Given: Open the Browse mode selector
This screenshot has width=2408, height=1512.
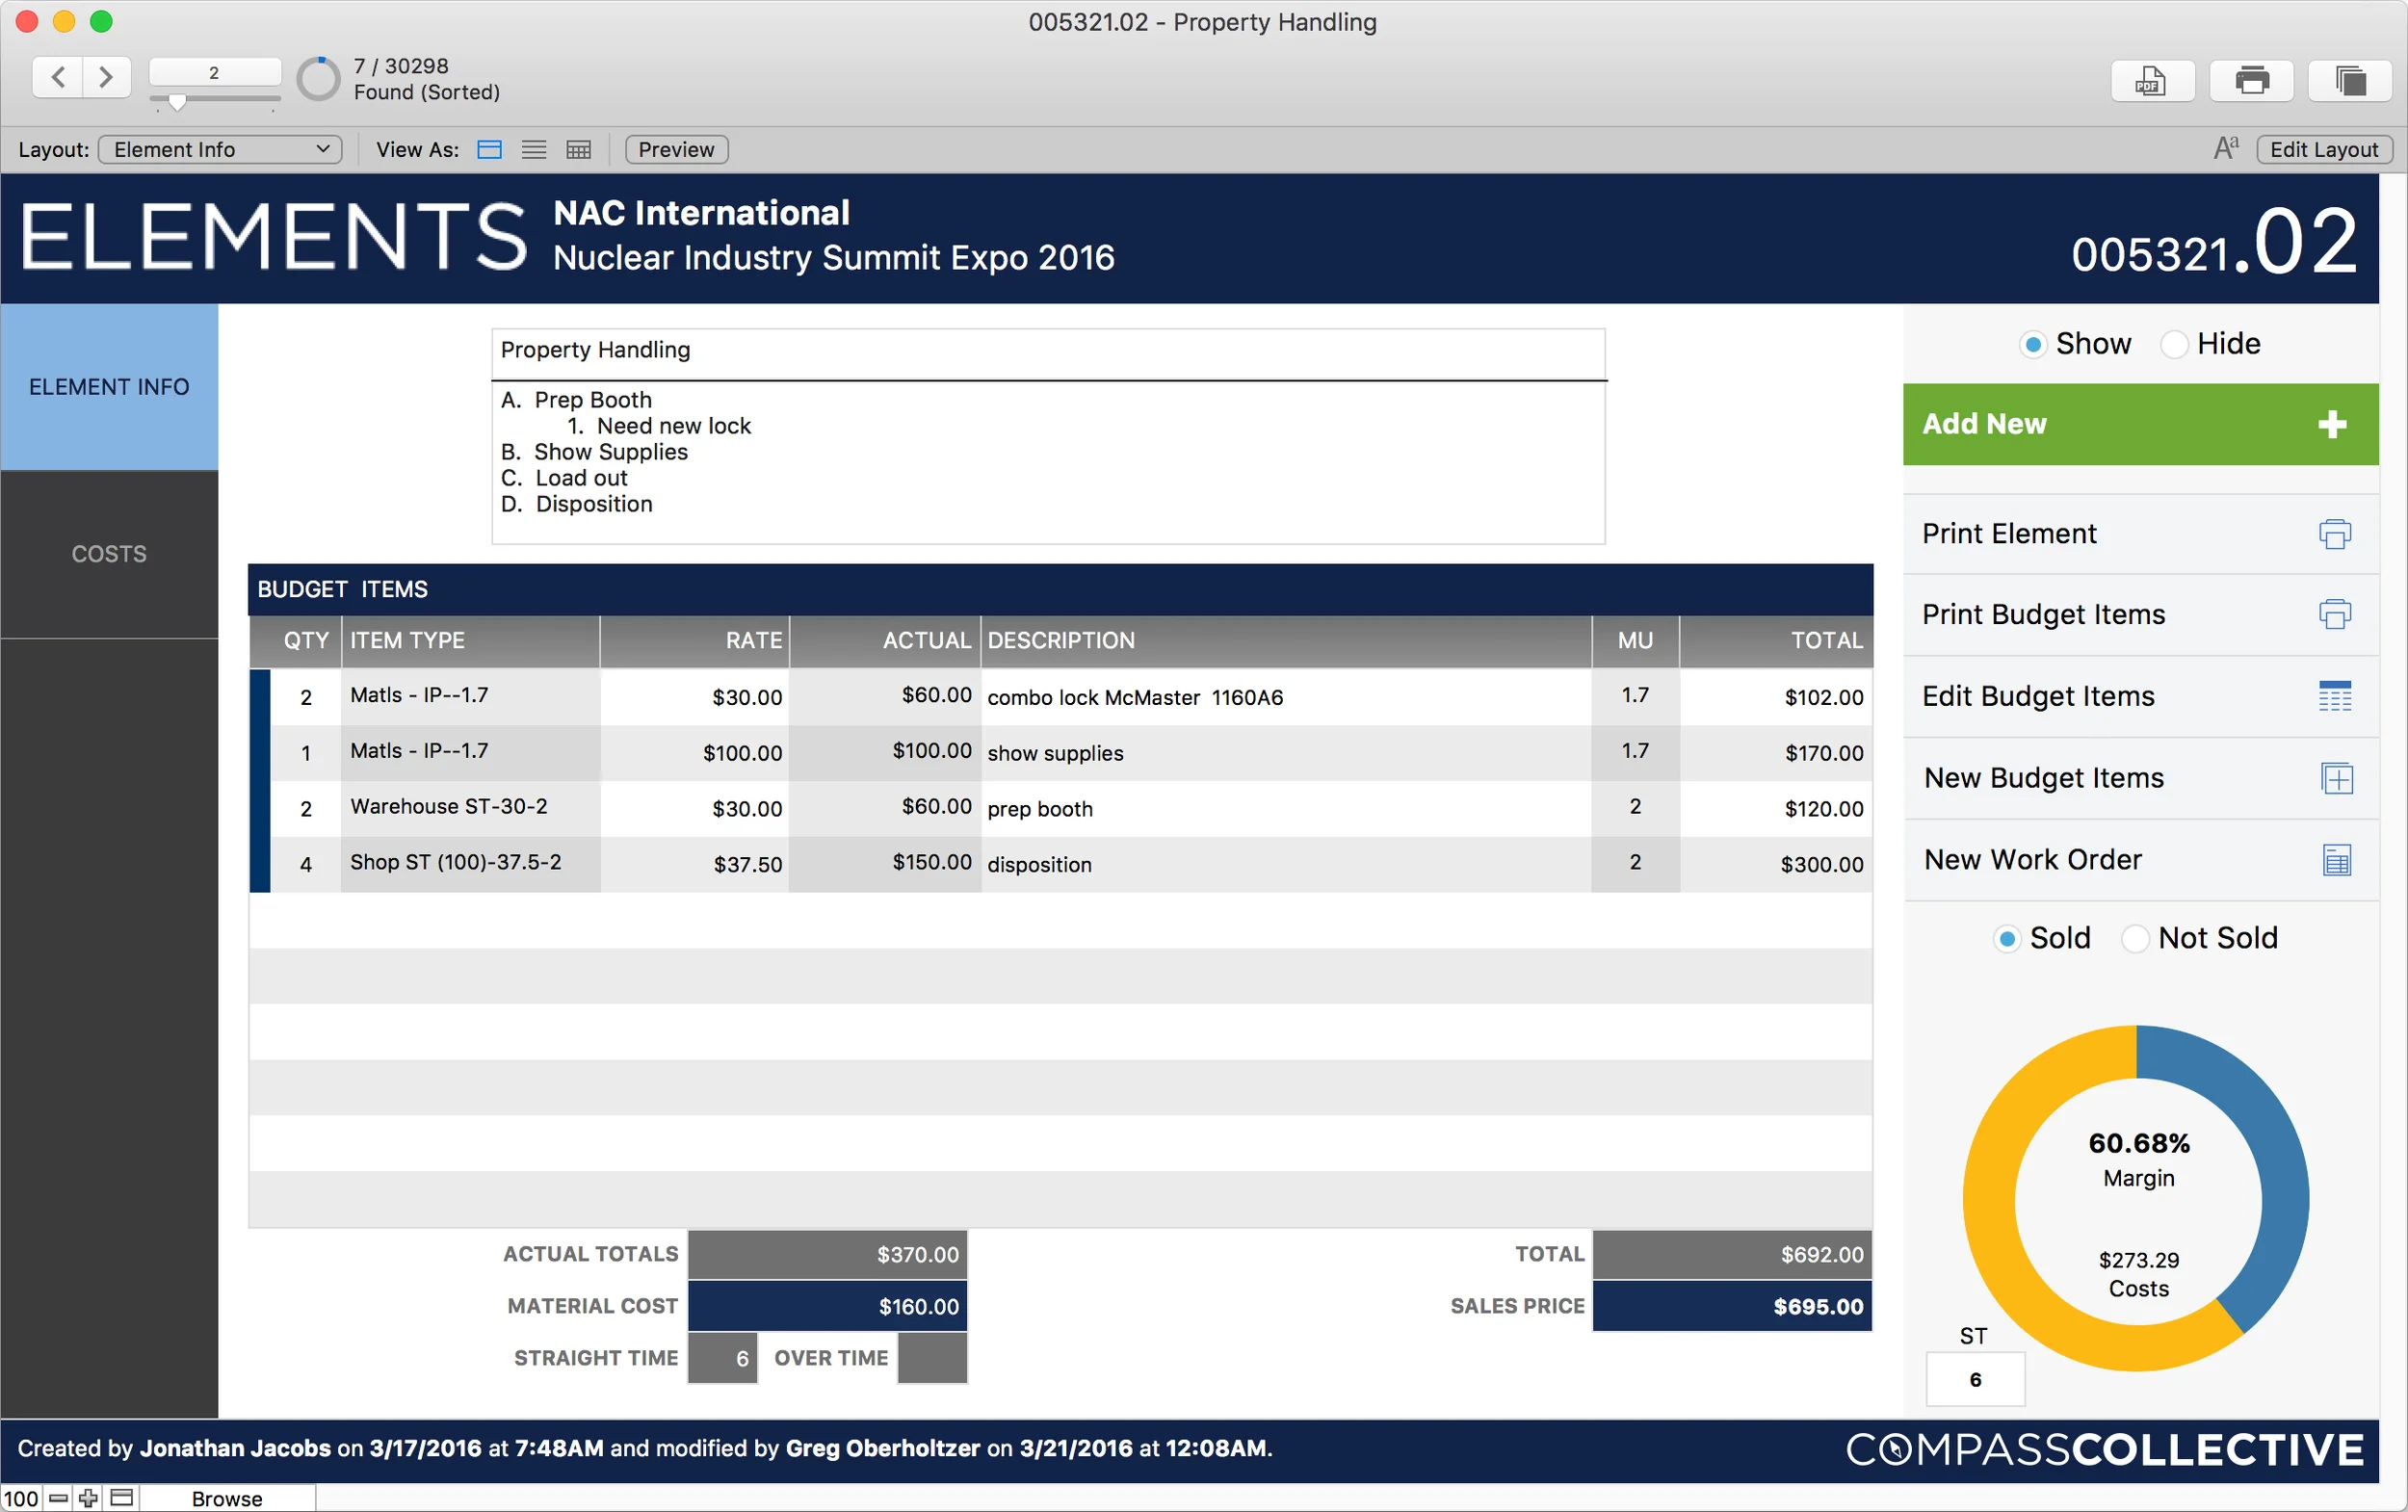Looking at the screenshot, I should [227, 1497].
